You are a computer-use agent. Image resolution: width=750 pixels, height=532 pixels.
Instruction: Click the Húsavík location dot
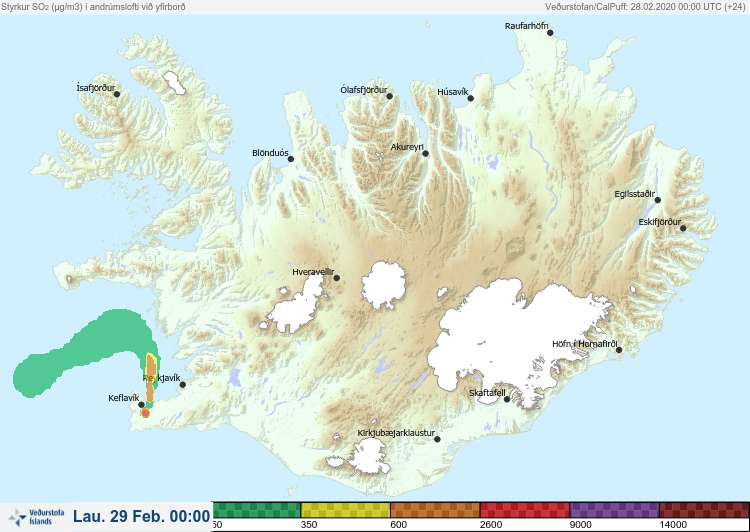(x=471, y=99)
